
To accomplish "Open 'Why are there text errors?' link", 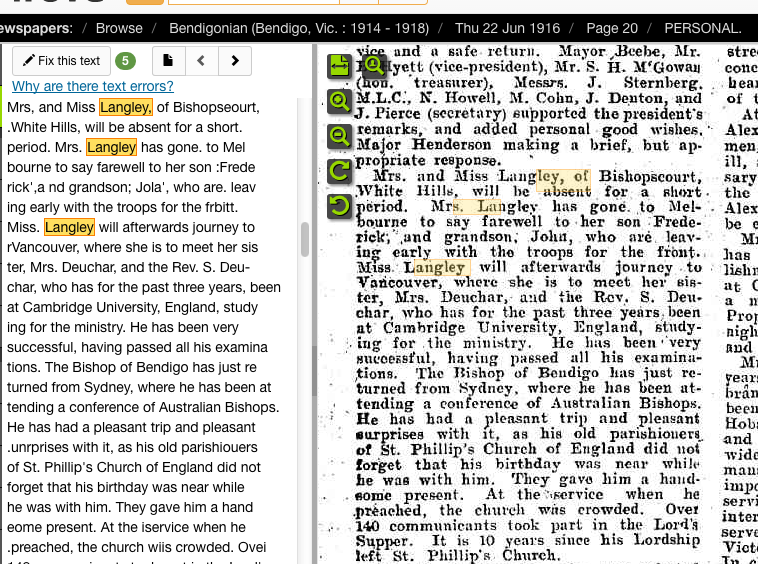I will 92,86.
